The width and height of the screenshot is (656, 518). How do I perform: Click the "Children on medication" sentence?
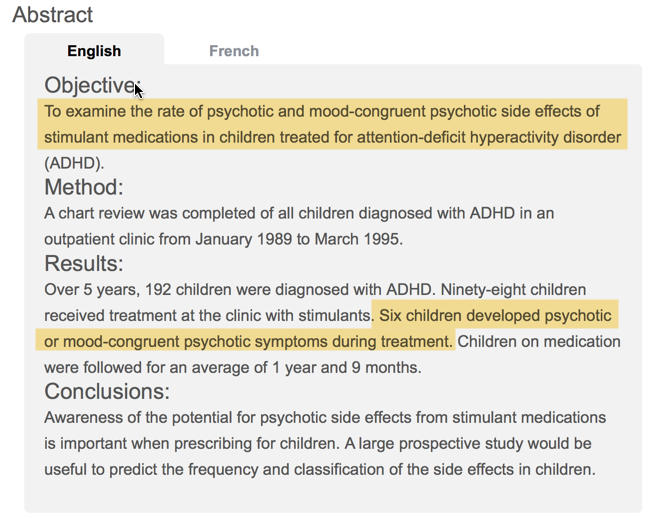538,342
